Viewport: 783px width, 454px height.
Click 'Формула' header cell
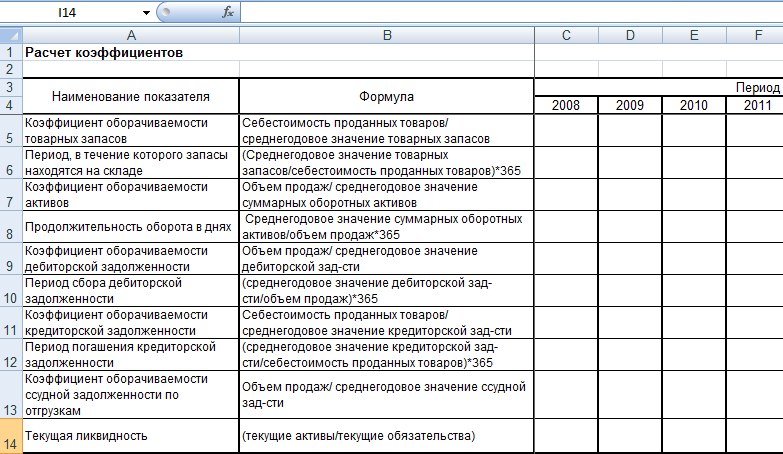(387, 96)
